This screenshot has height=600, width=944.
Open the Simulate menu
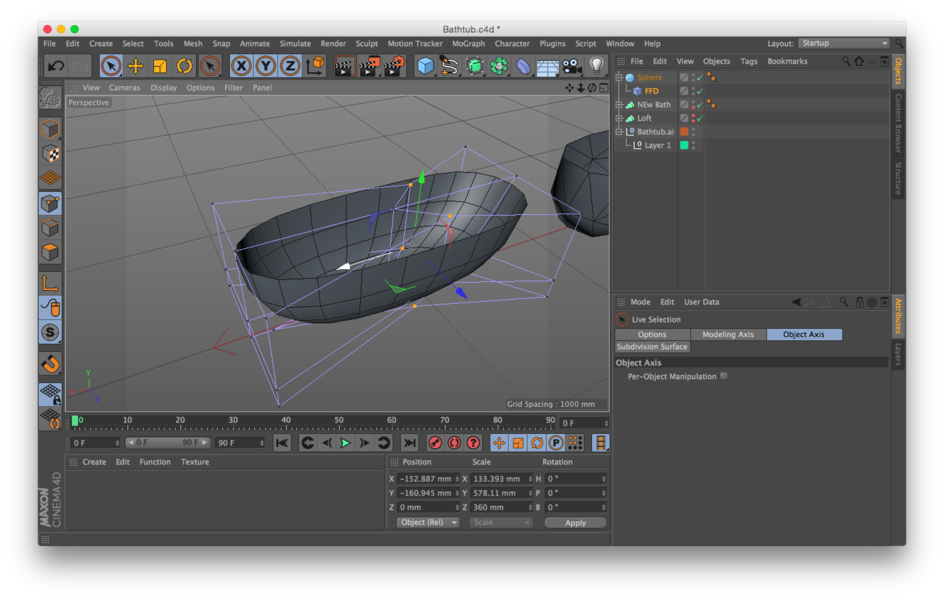[295, 44]
